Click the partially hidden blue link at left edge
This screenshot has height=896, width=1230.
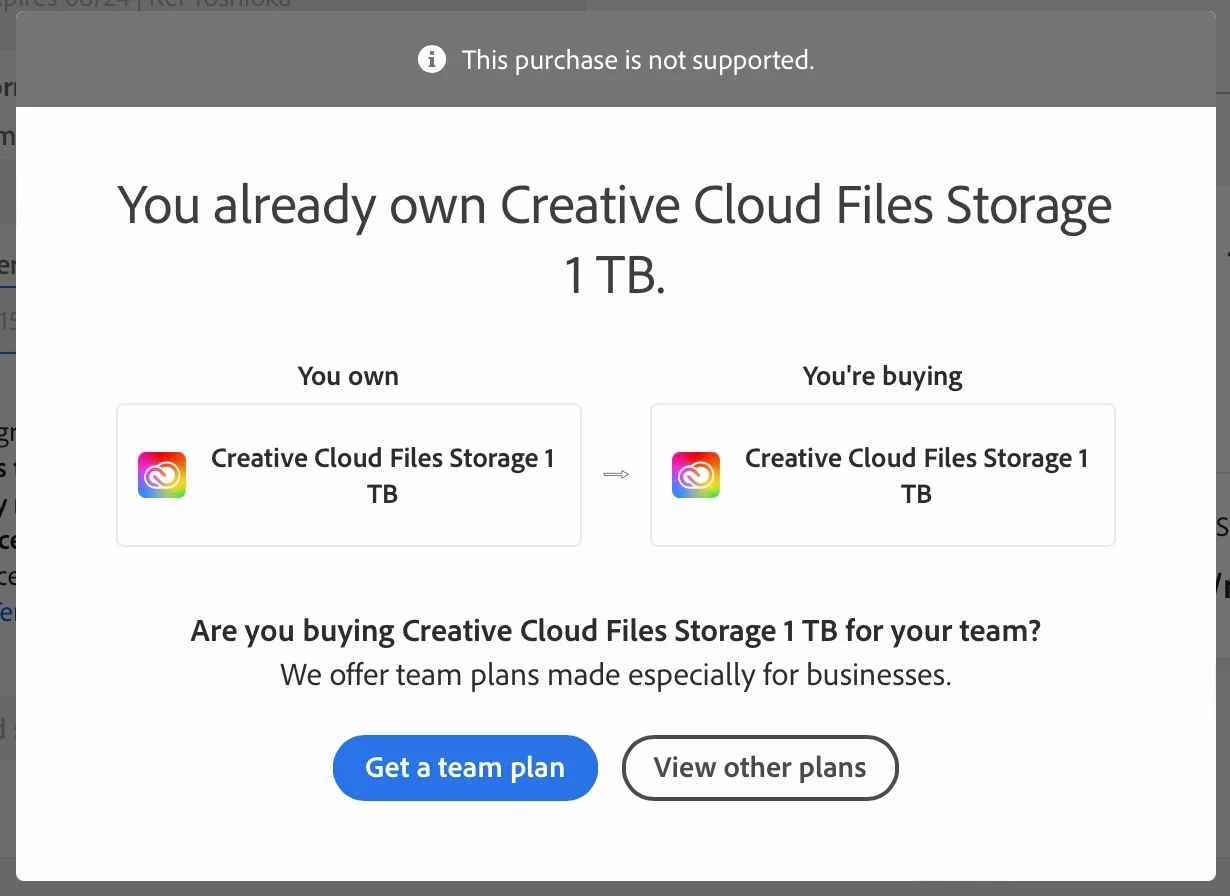pyautogui.click(x=7, y=612)
